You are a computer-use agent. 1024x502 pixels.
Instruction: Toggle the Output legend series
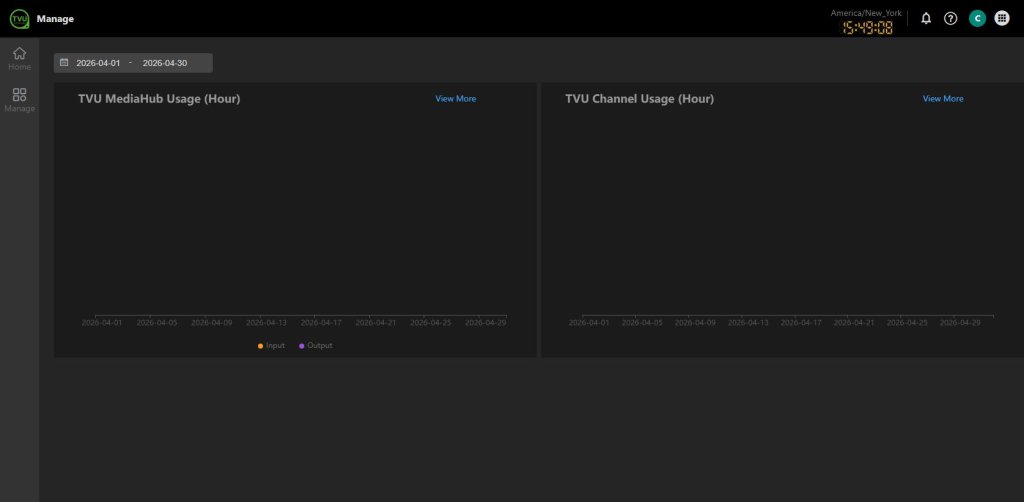pos(316,345)
